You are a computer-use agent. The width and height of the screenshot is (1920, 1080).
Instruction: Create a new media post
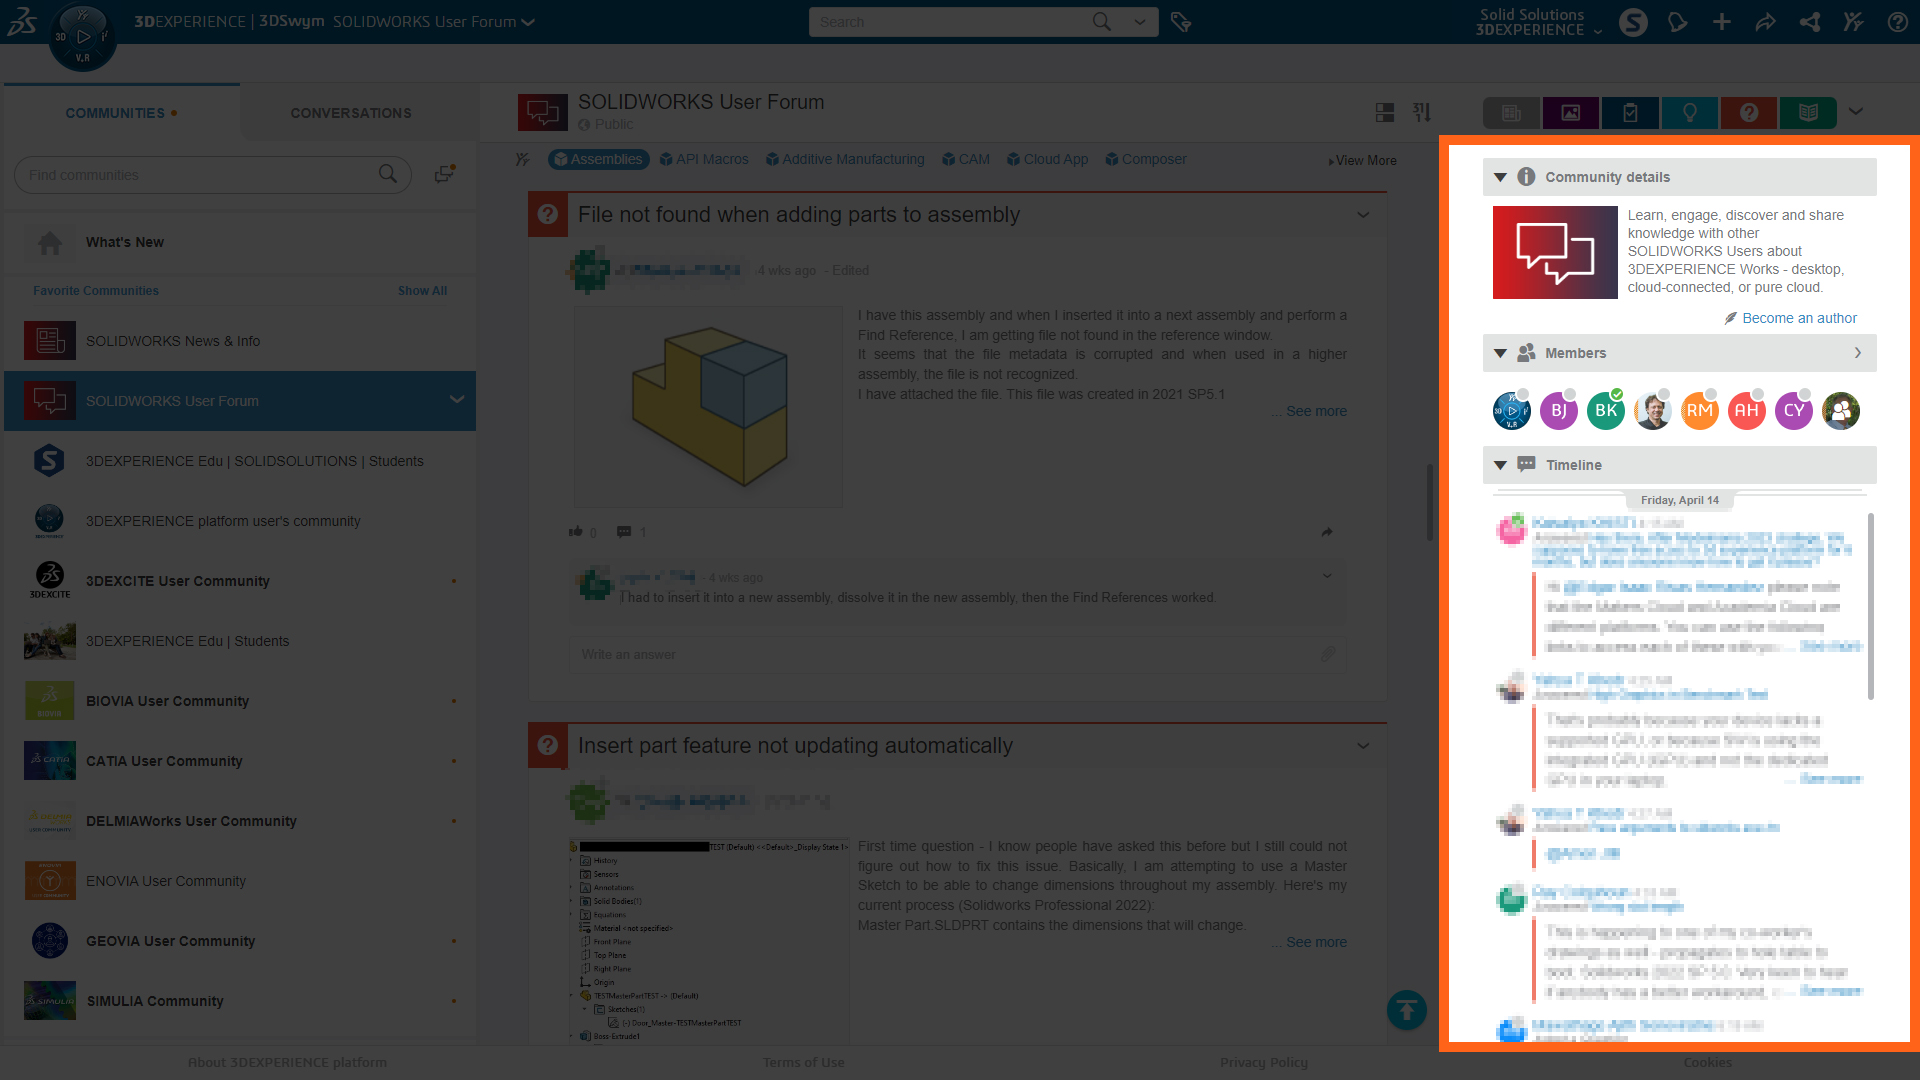click(1571, 113)
